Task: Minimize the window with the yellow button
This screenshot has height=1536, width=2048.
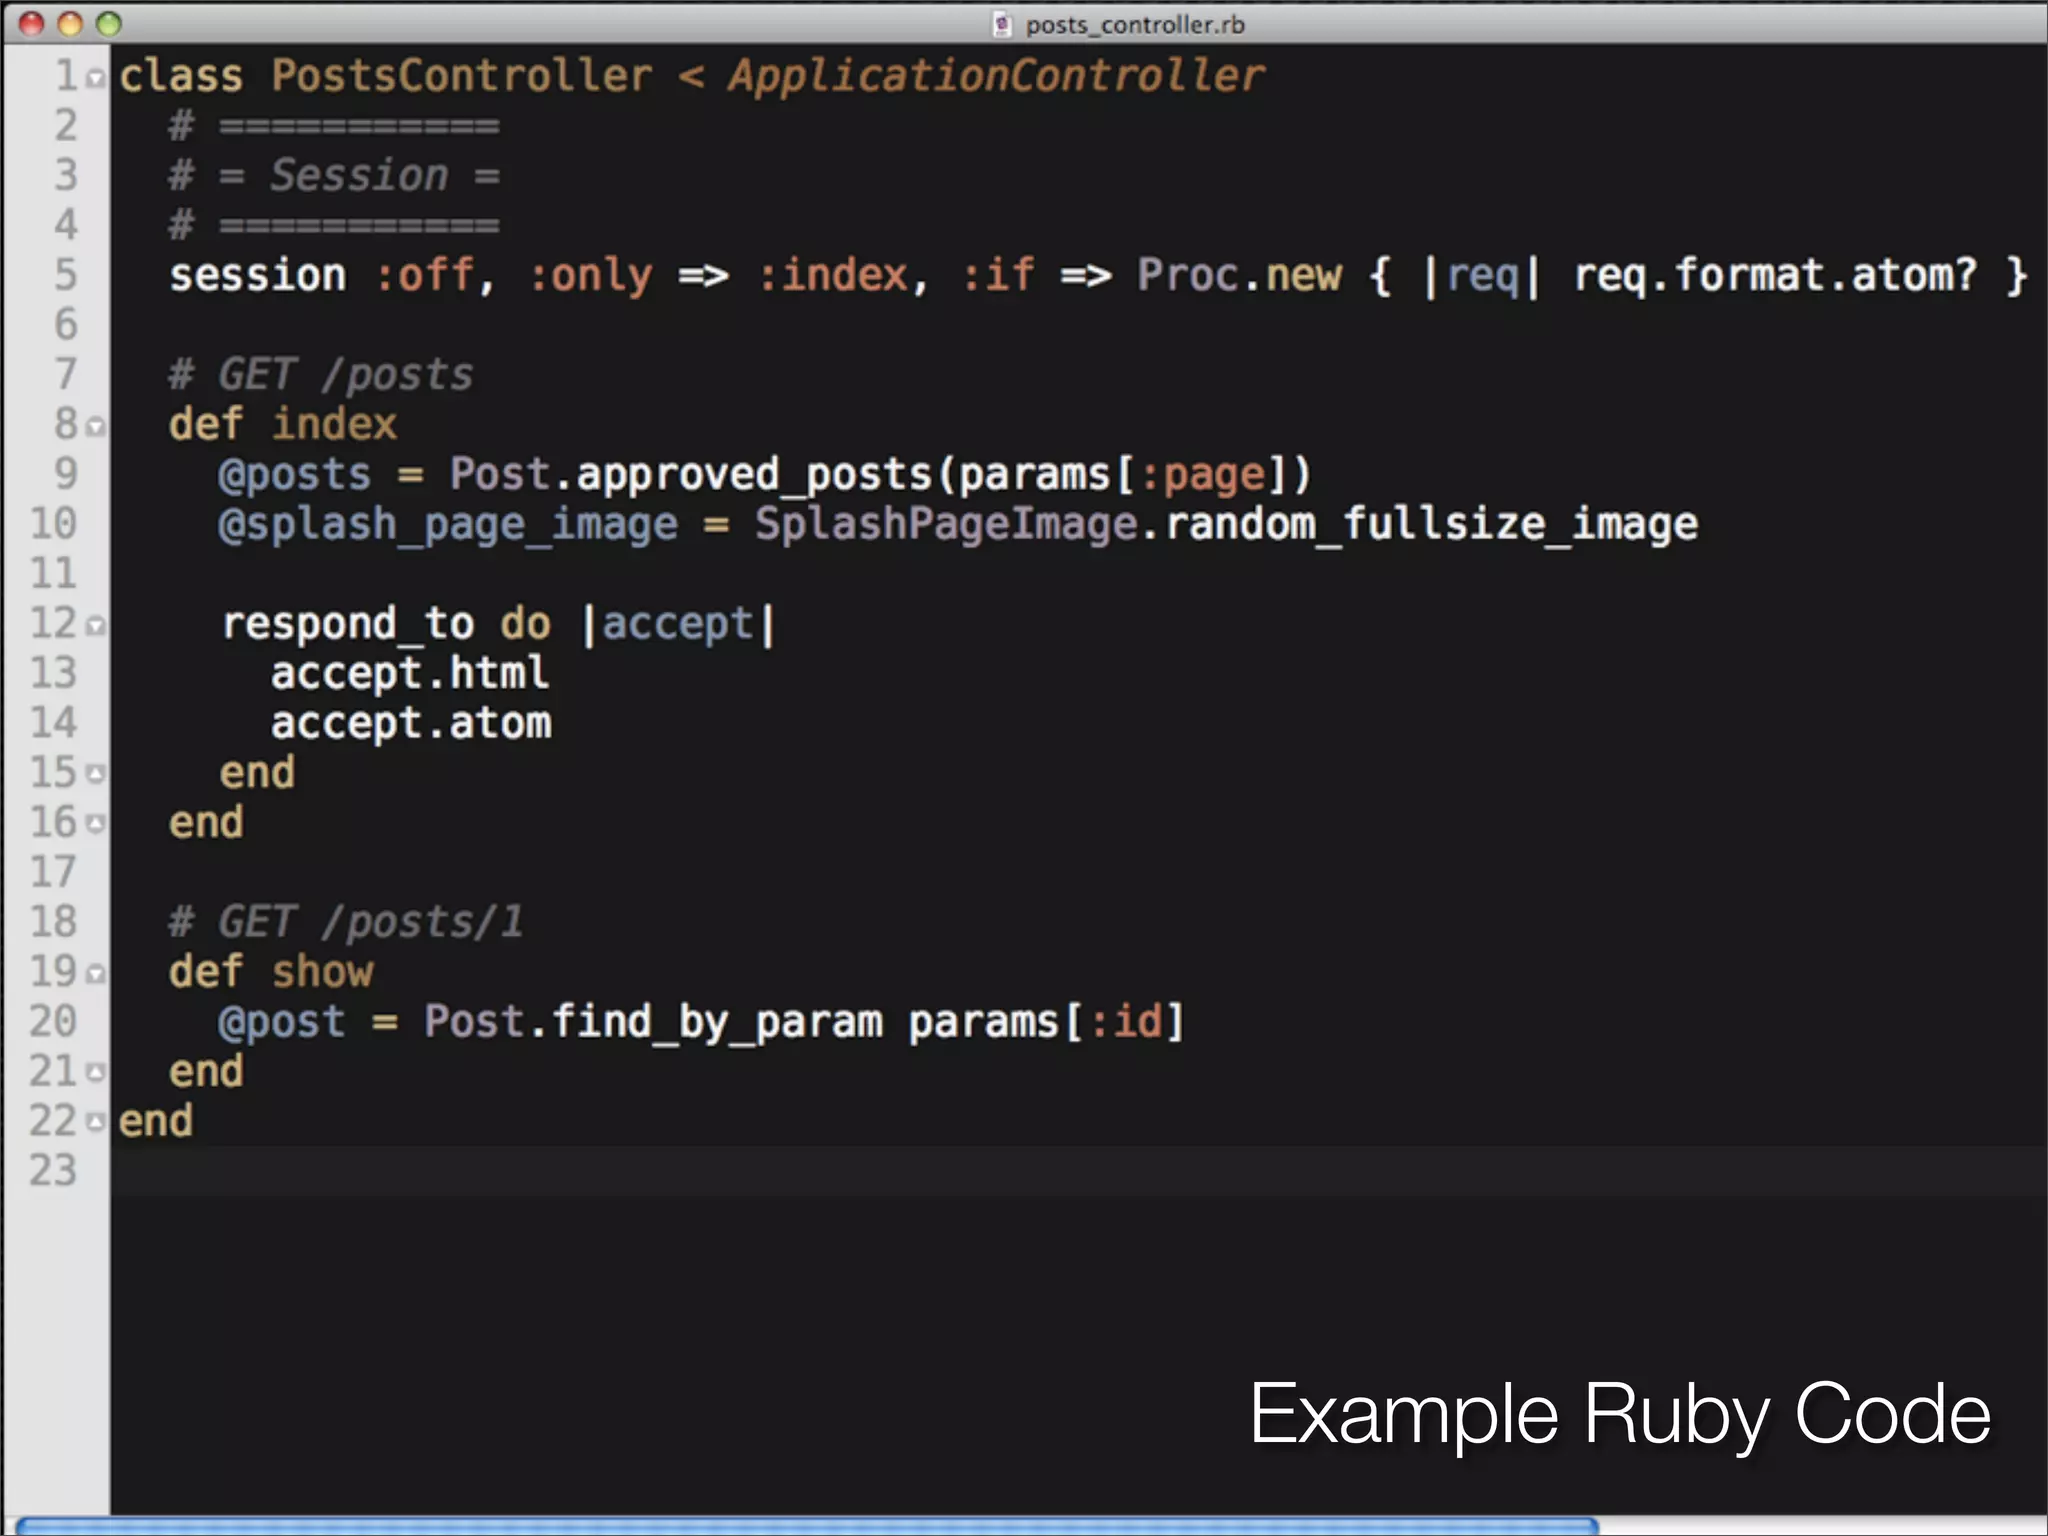Action: click(70, 24)
